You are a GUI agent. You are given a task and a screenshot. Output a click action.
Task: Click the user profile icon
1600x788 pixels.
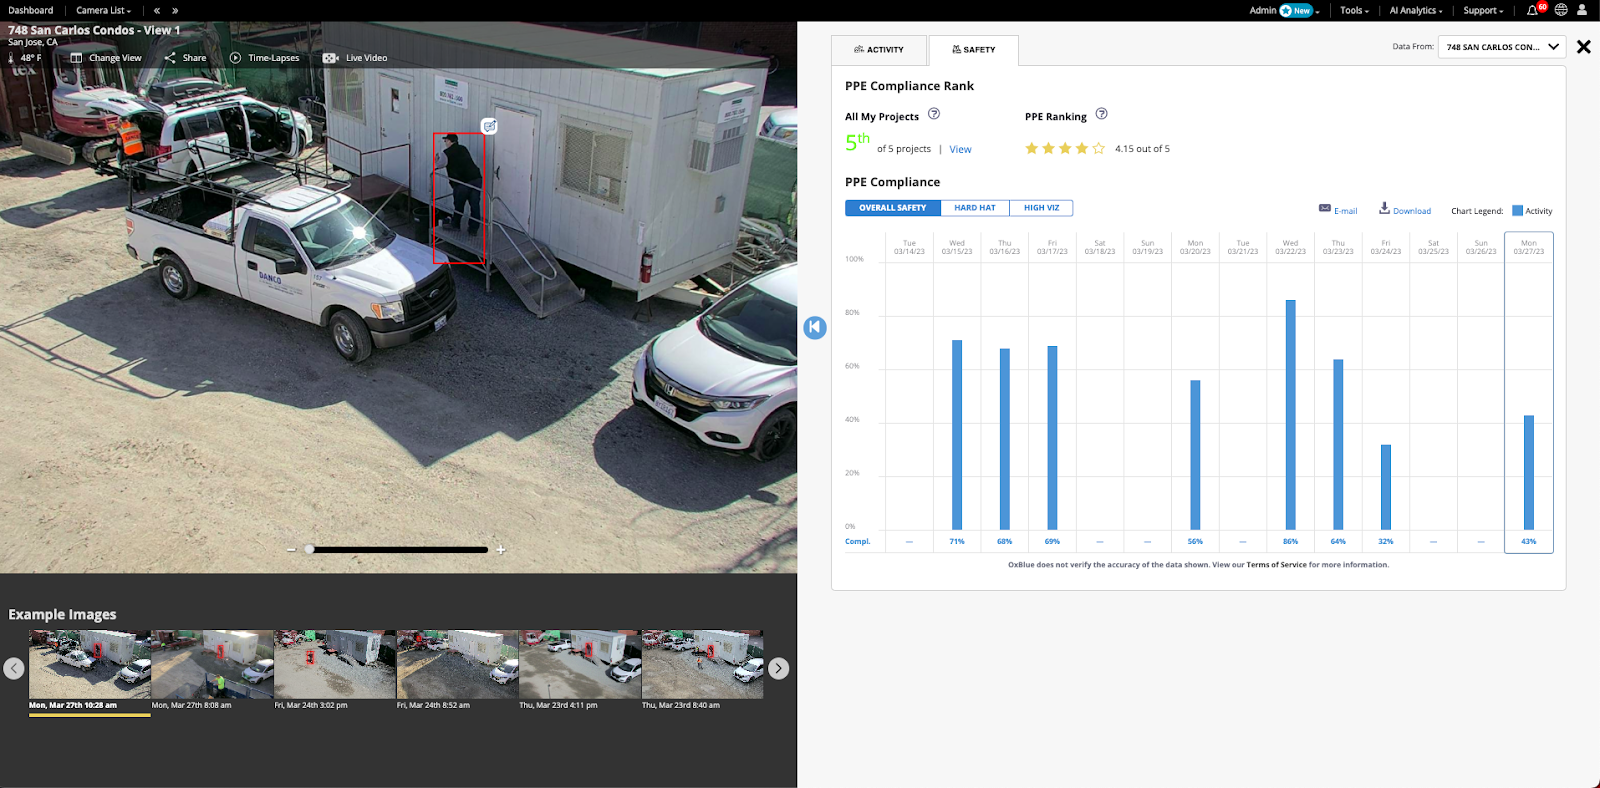point(1582,10)
